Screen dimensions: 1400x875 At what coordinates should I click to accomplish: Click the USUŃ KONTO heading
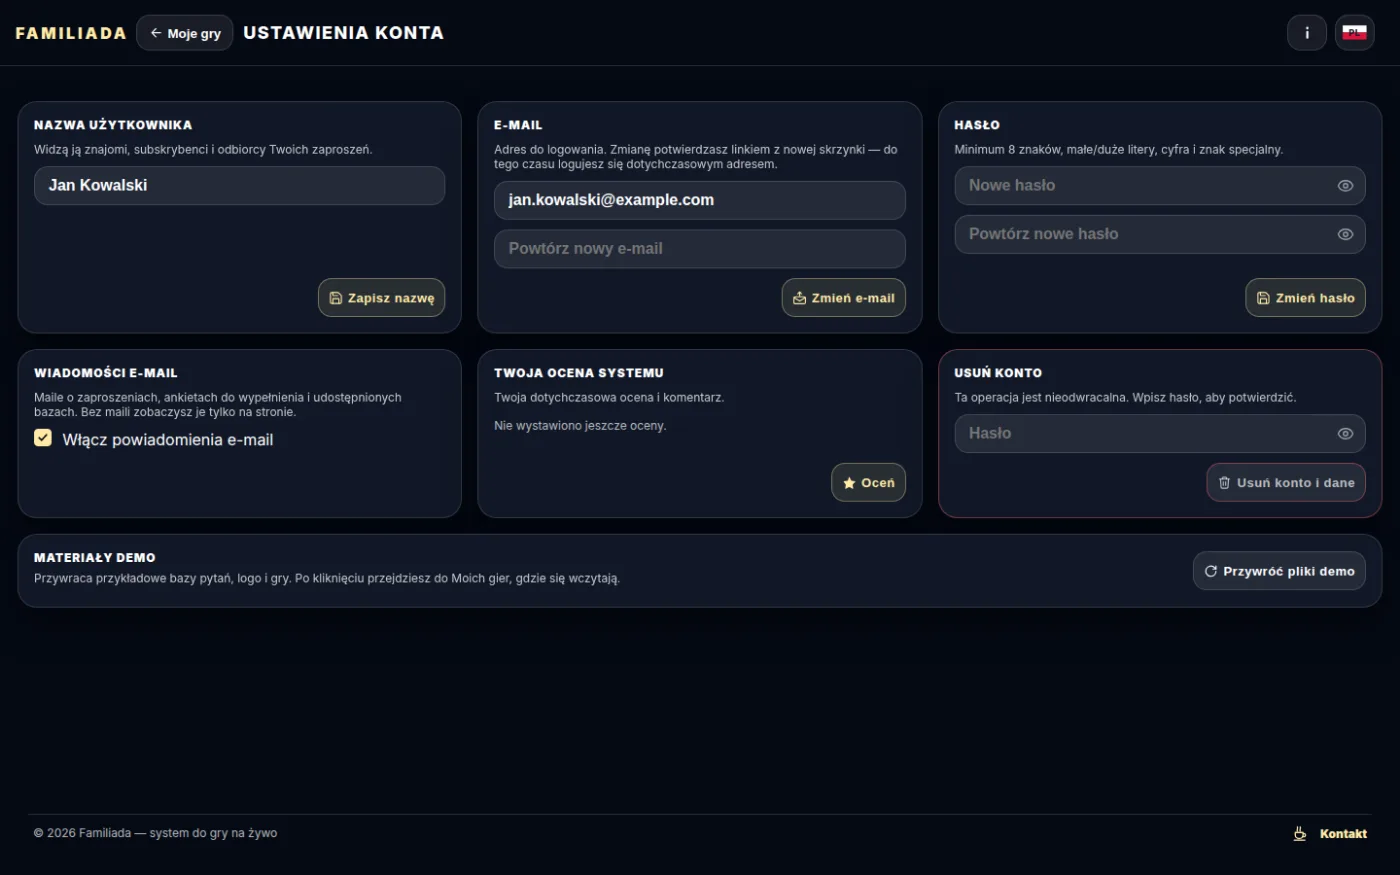coord(998,373)
